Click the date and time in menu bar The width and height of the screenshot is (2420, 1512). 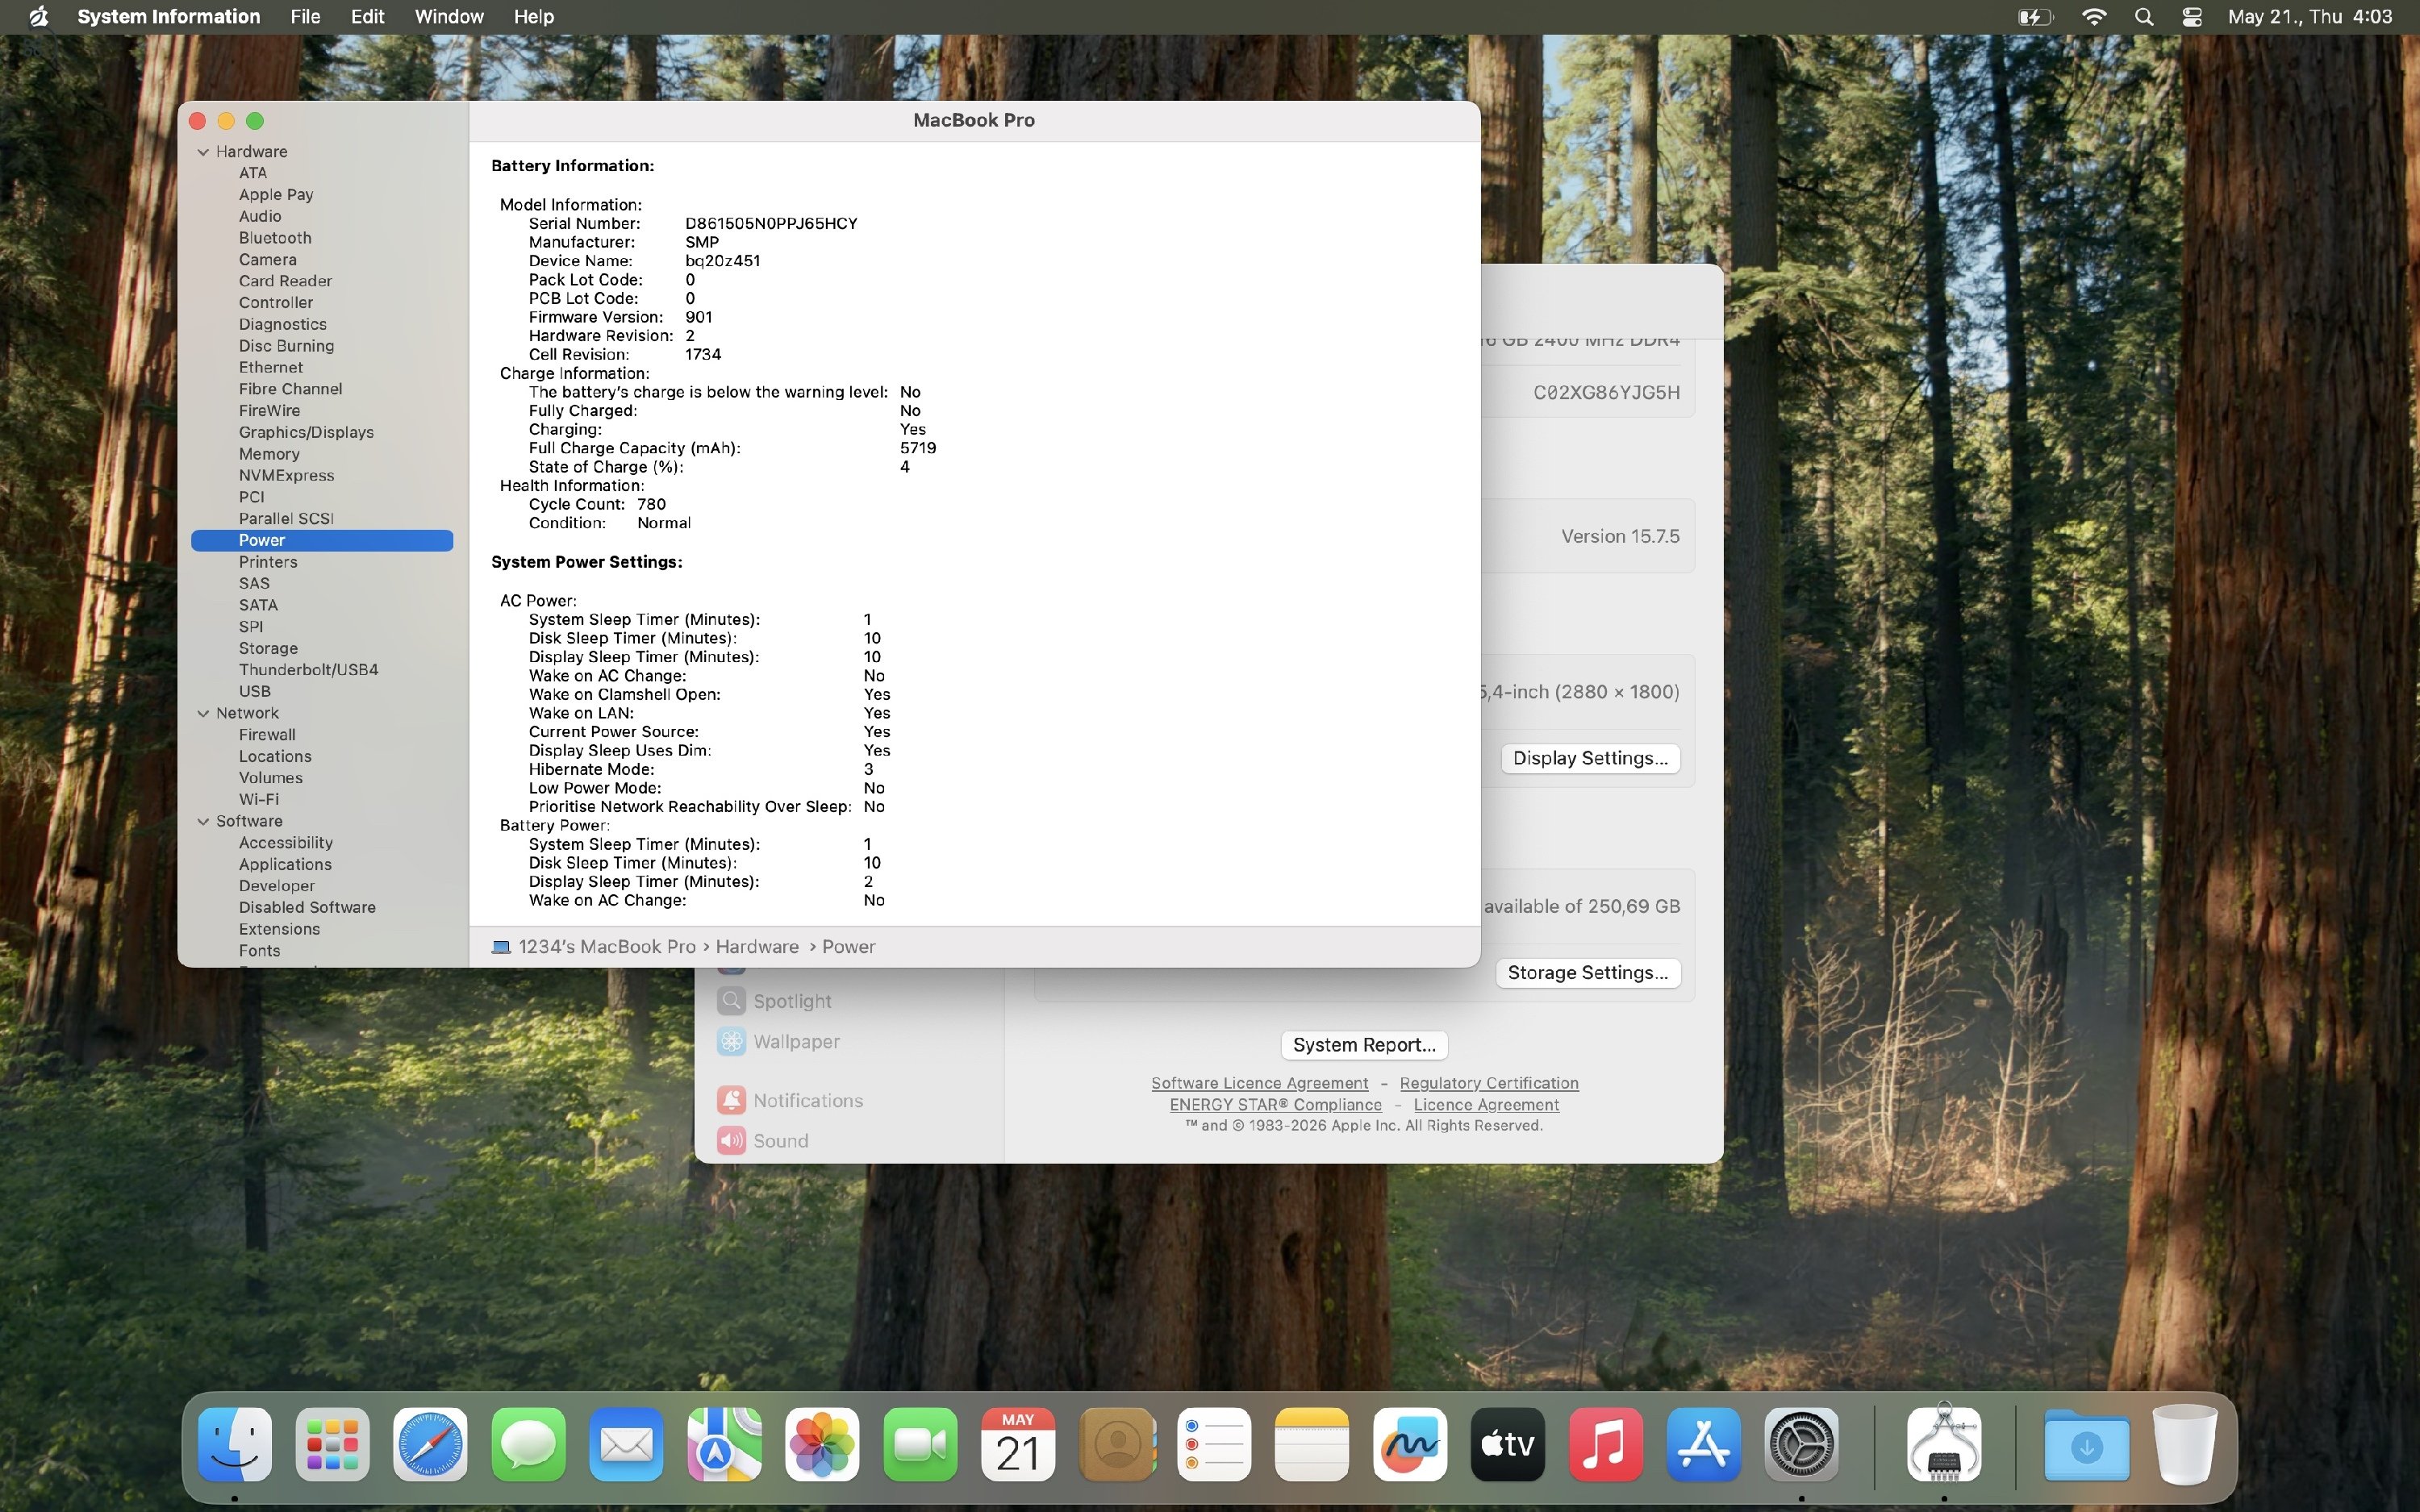(2310, 17)
